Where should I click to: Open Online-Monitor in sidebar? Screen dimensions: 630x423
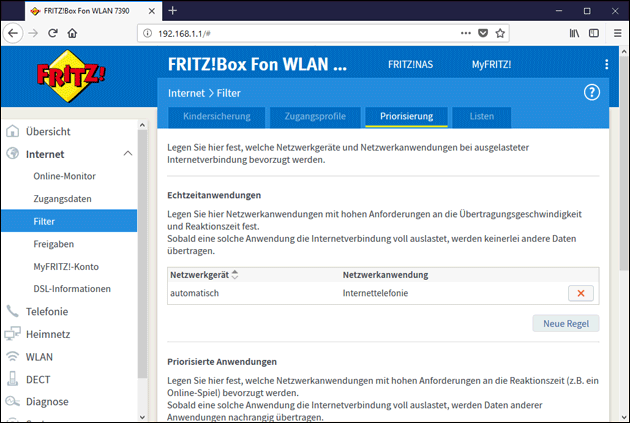pos(64,176)
